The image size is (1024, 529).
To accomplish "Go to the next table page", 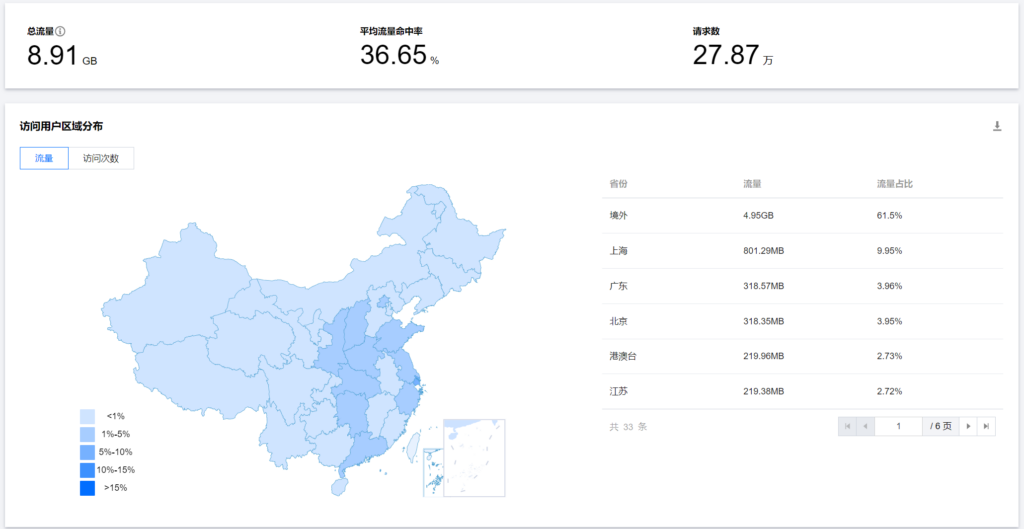I will point(968,426).
